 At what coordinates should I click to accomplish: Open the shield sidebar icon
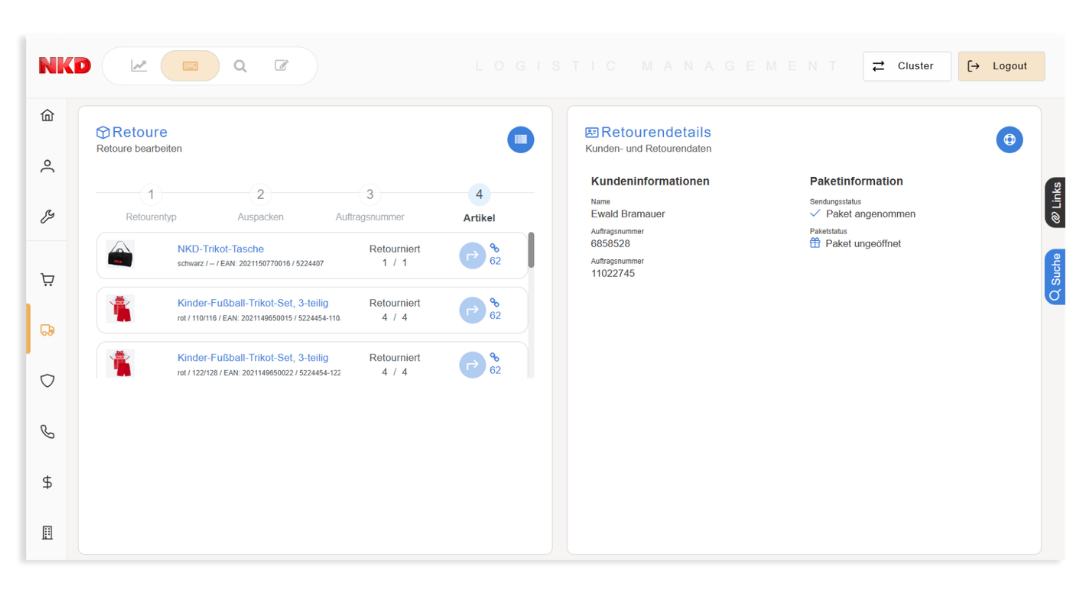pos(47,381)
